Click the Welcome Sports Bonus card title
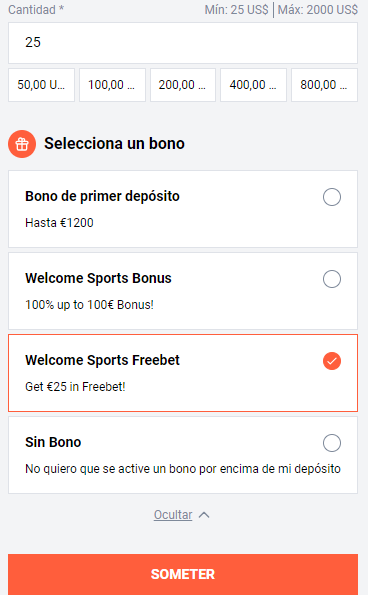The width and height of the screenshot is (368, 595). [98, 278]
